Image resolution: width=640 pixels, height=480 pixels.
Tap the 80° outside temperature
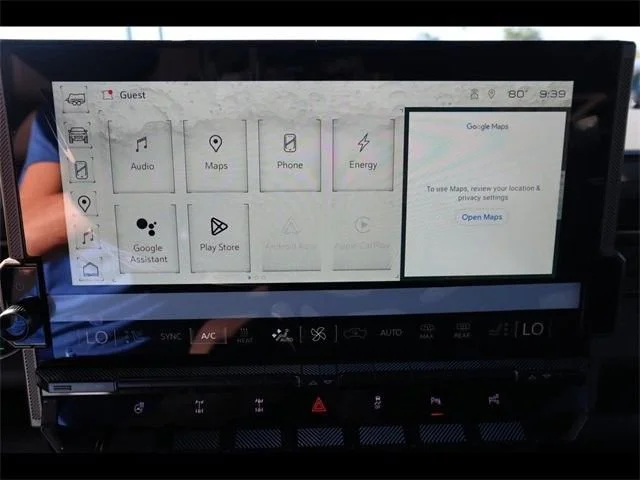(517, 94)
